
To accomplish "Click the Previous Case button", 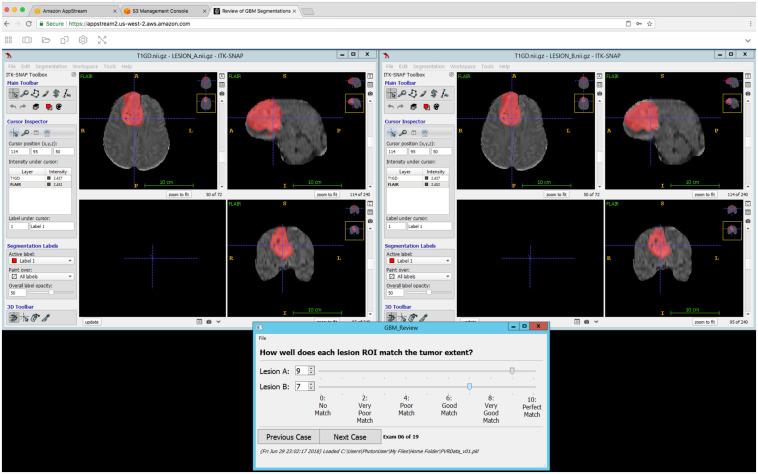I will pyautogui.click(x=289, y=436).
